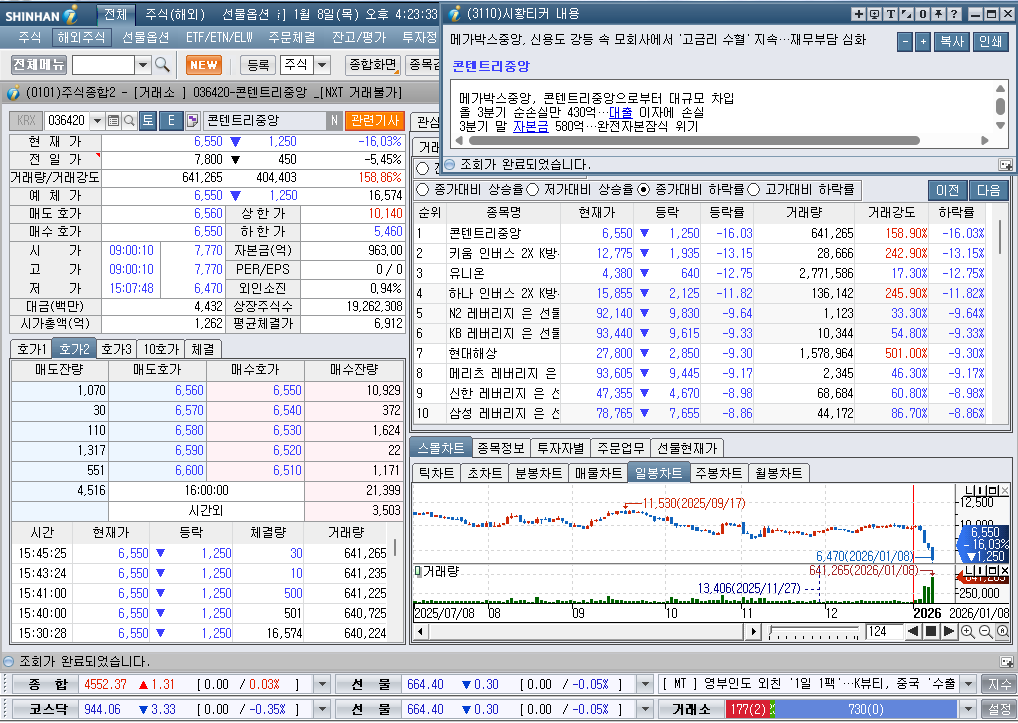Switch to the 종목정보 tab
The width and height of the screenshot is (1018, 723).
click(501, 448)
